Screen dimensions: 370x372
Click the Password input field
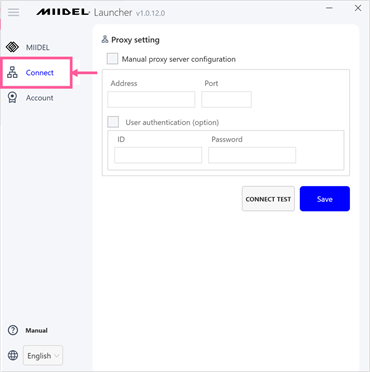pos(252,155)
